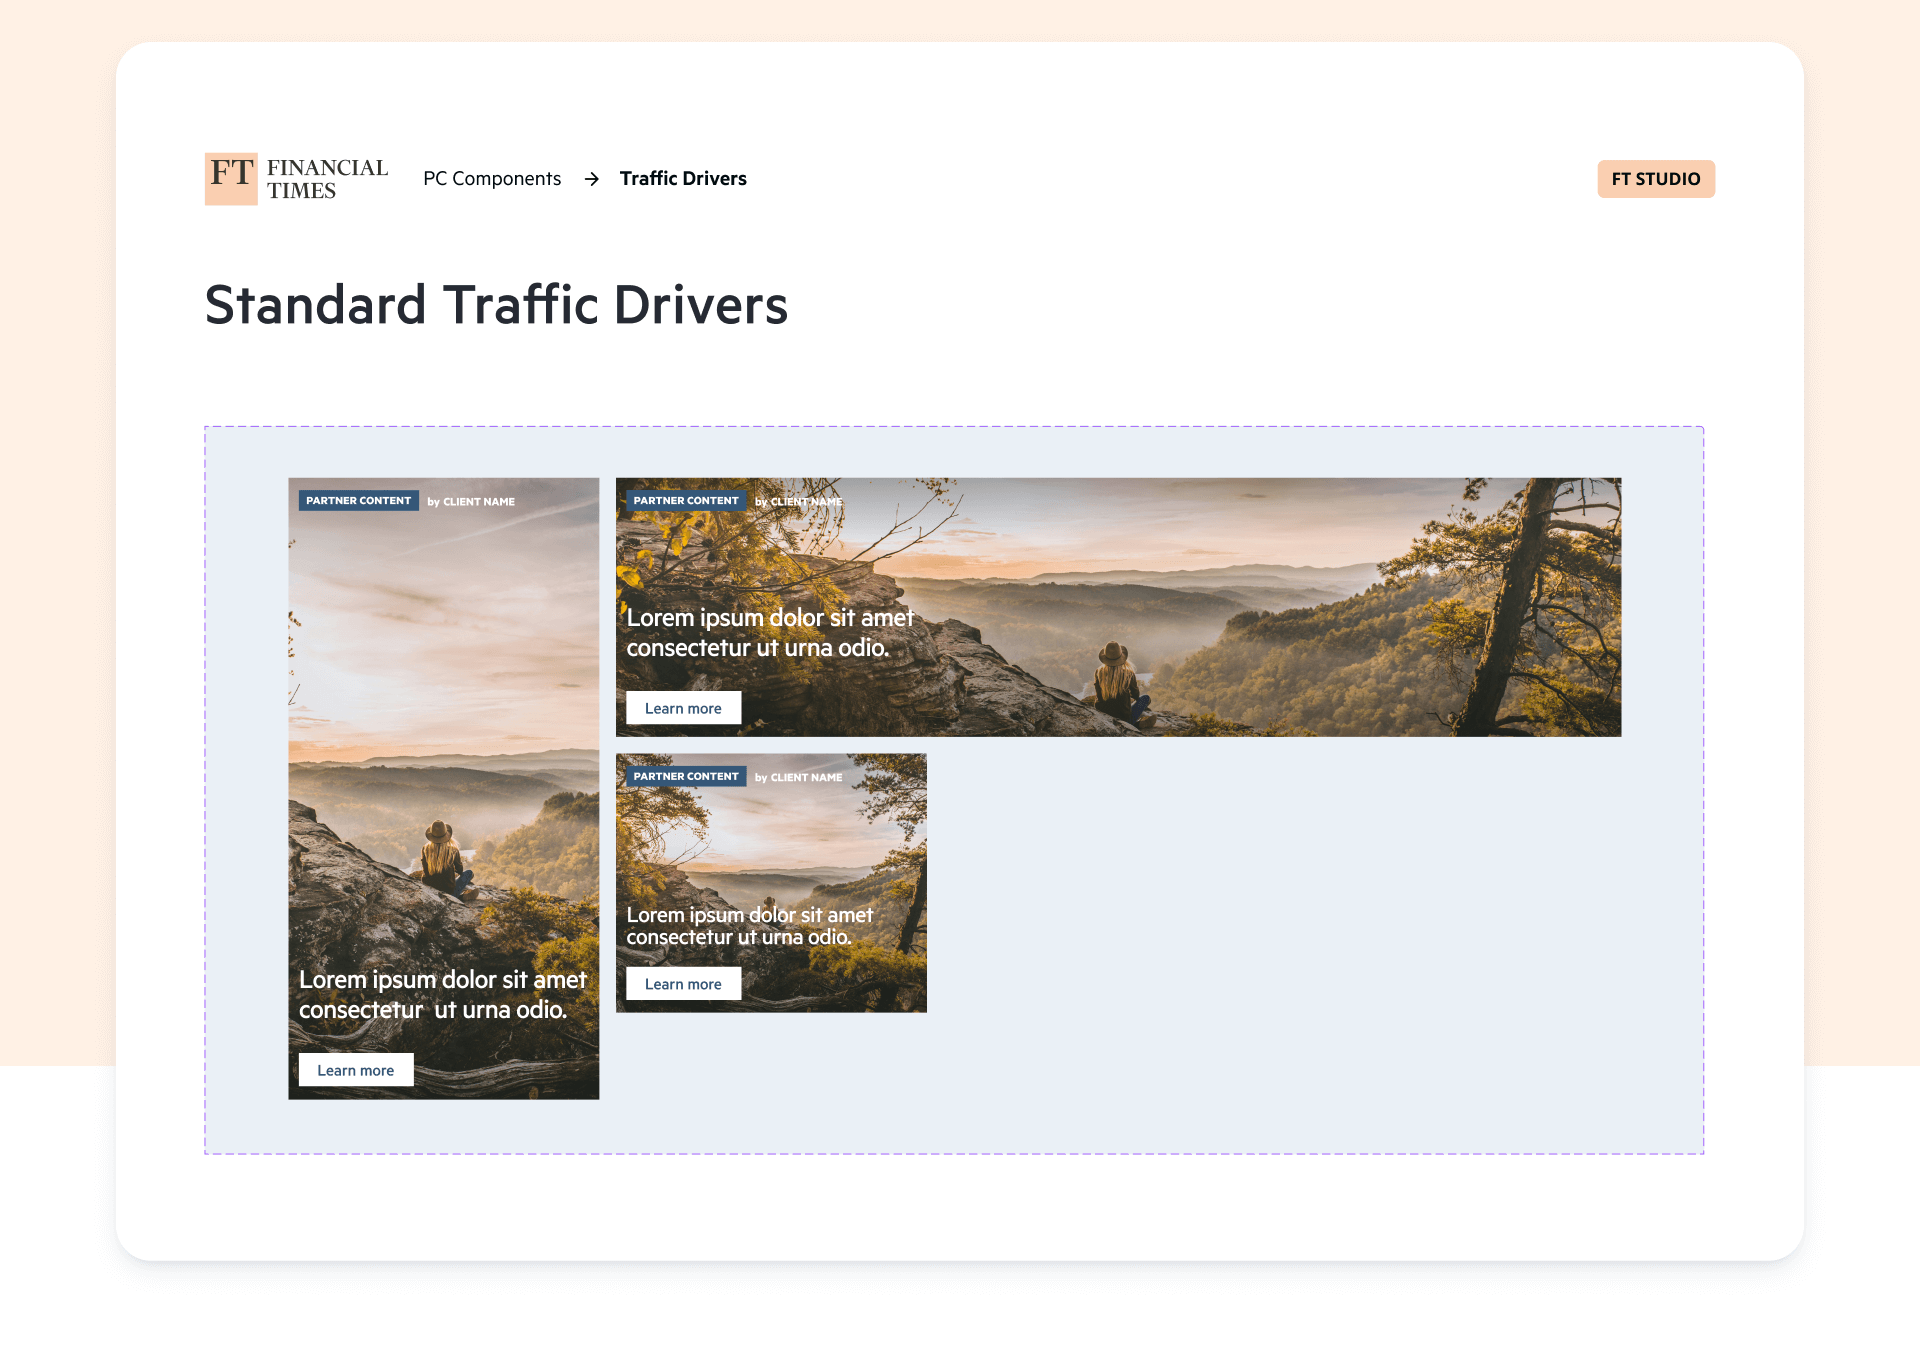The image size is (1920, 1368).
Task: Open the PC Components breadcrumb link
Action: (x=492, y=179)
